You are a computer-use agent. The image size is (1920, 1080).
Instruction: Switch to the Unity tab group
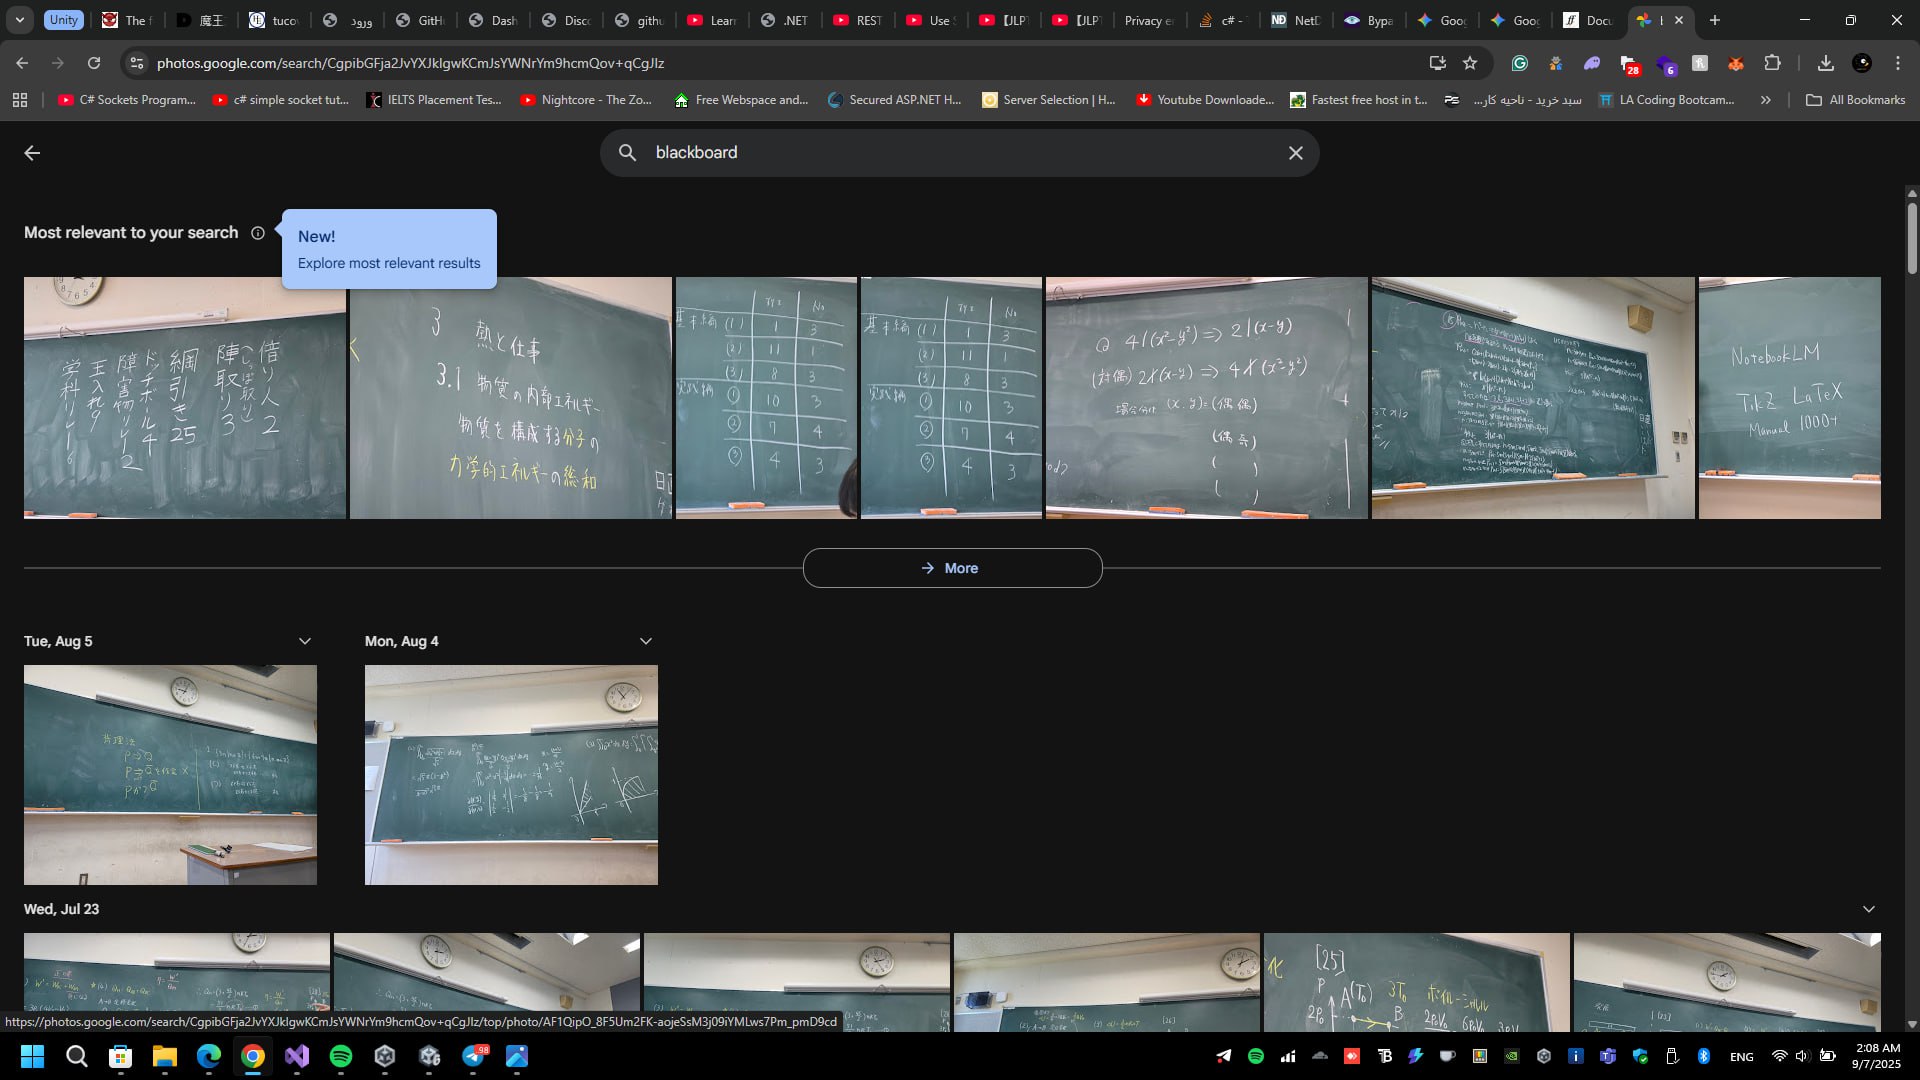tap(63, 20)
